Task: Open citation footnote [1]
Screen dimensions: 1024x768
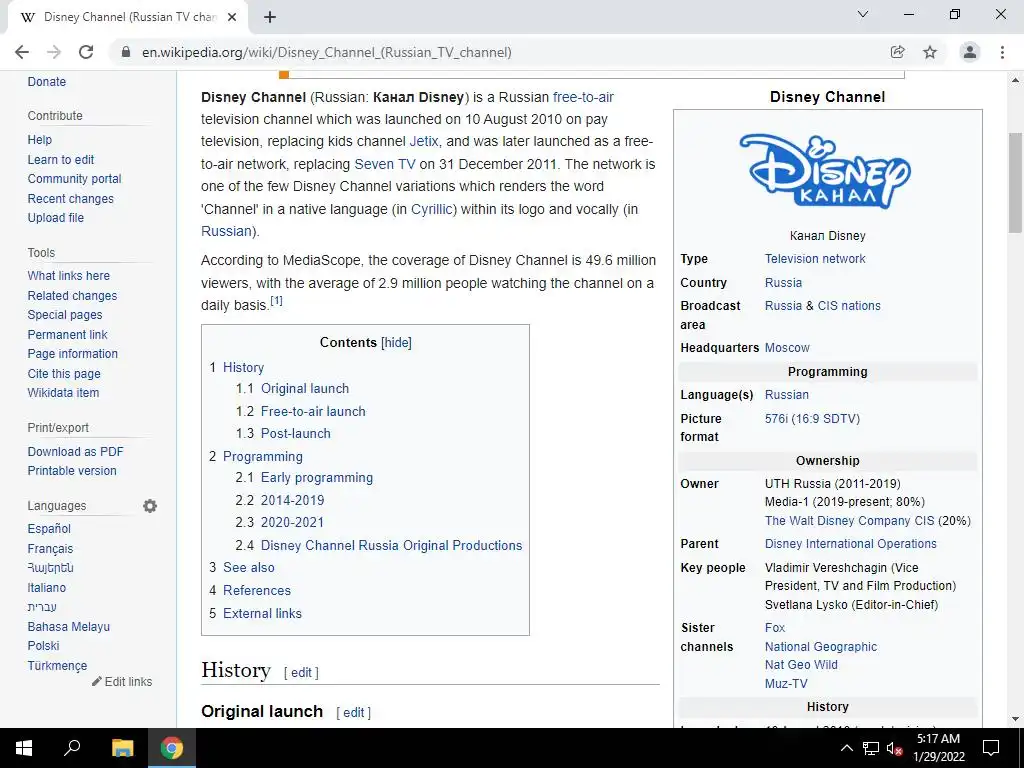Action: tap(276, 301)
